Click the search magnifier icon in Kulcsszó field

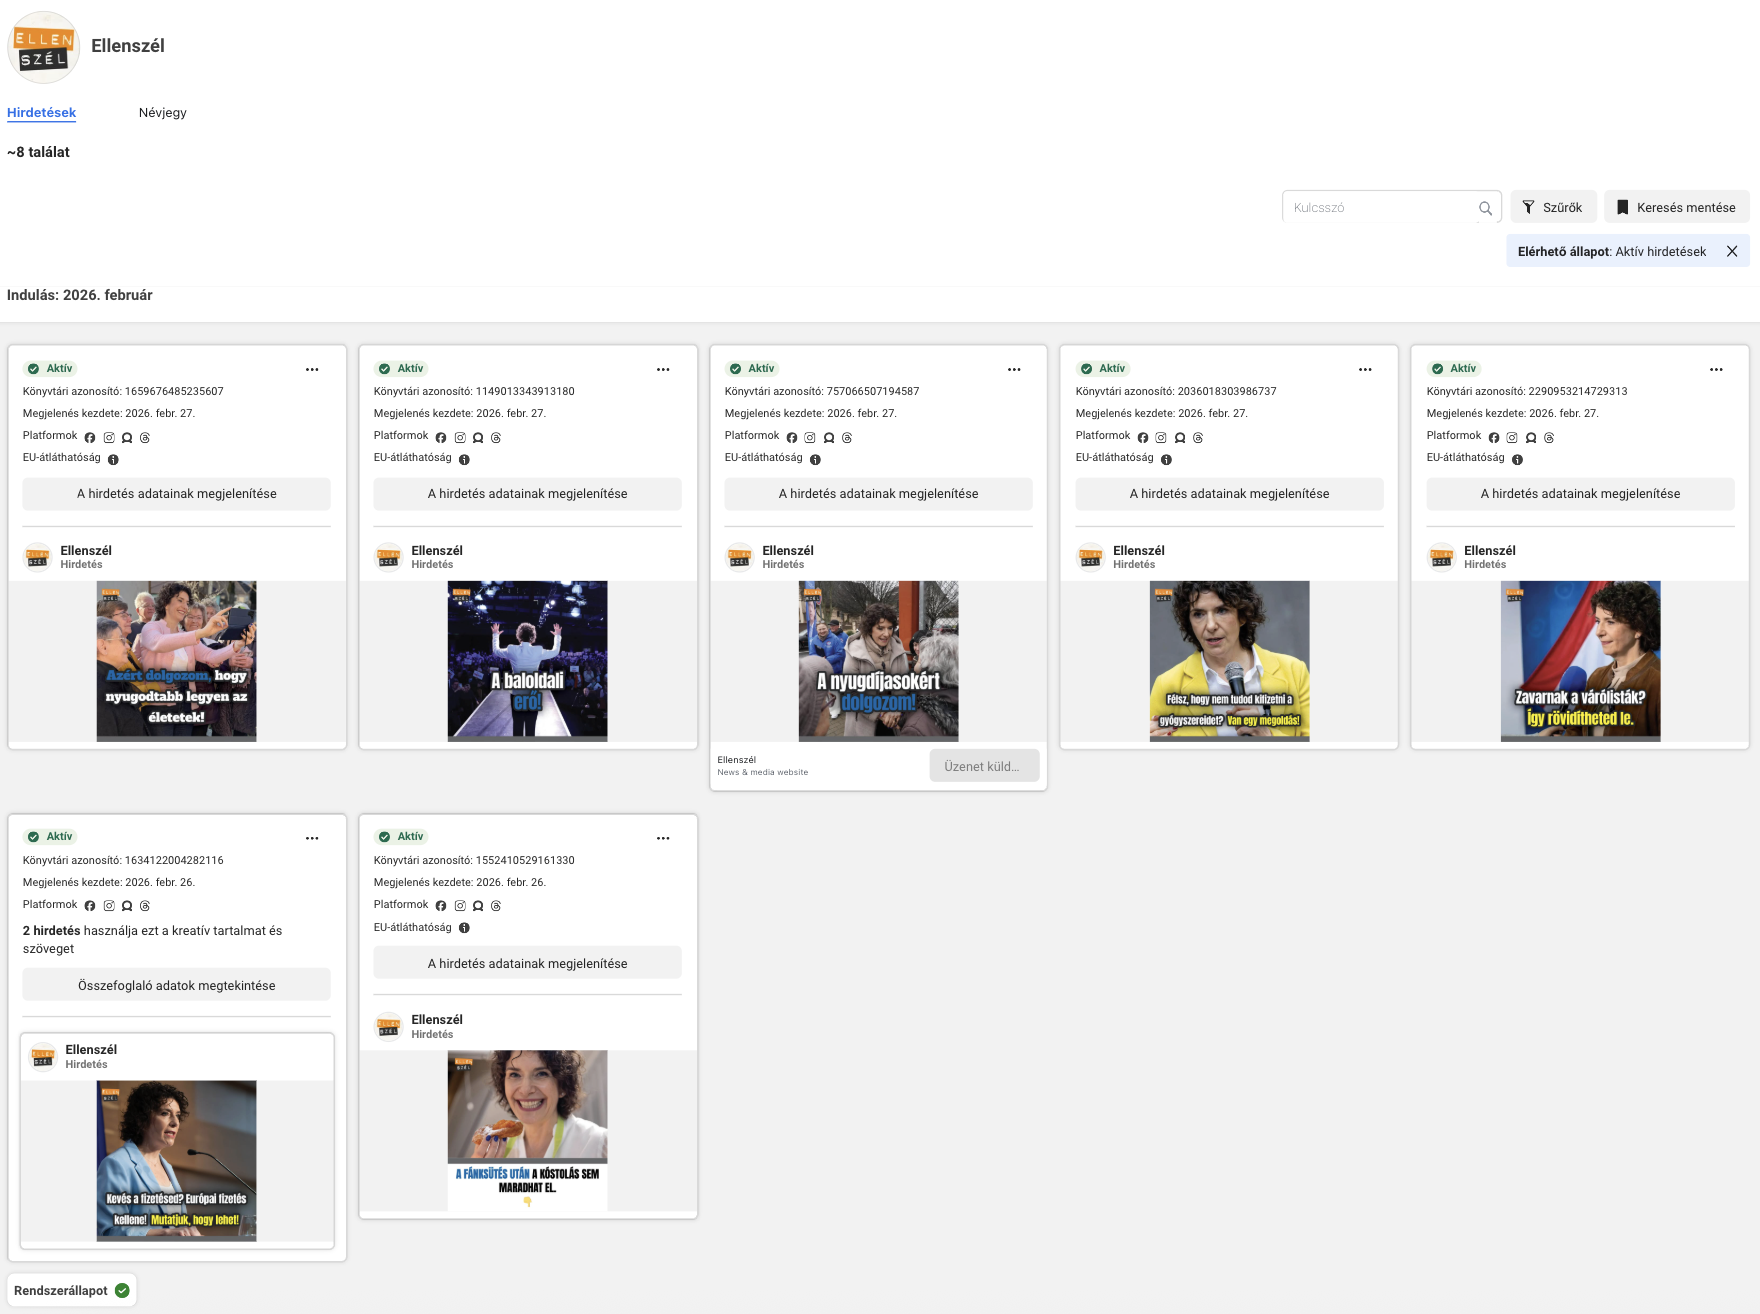1485,208
